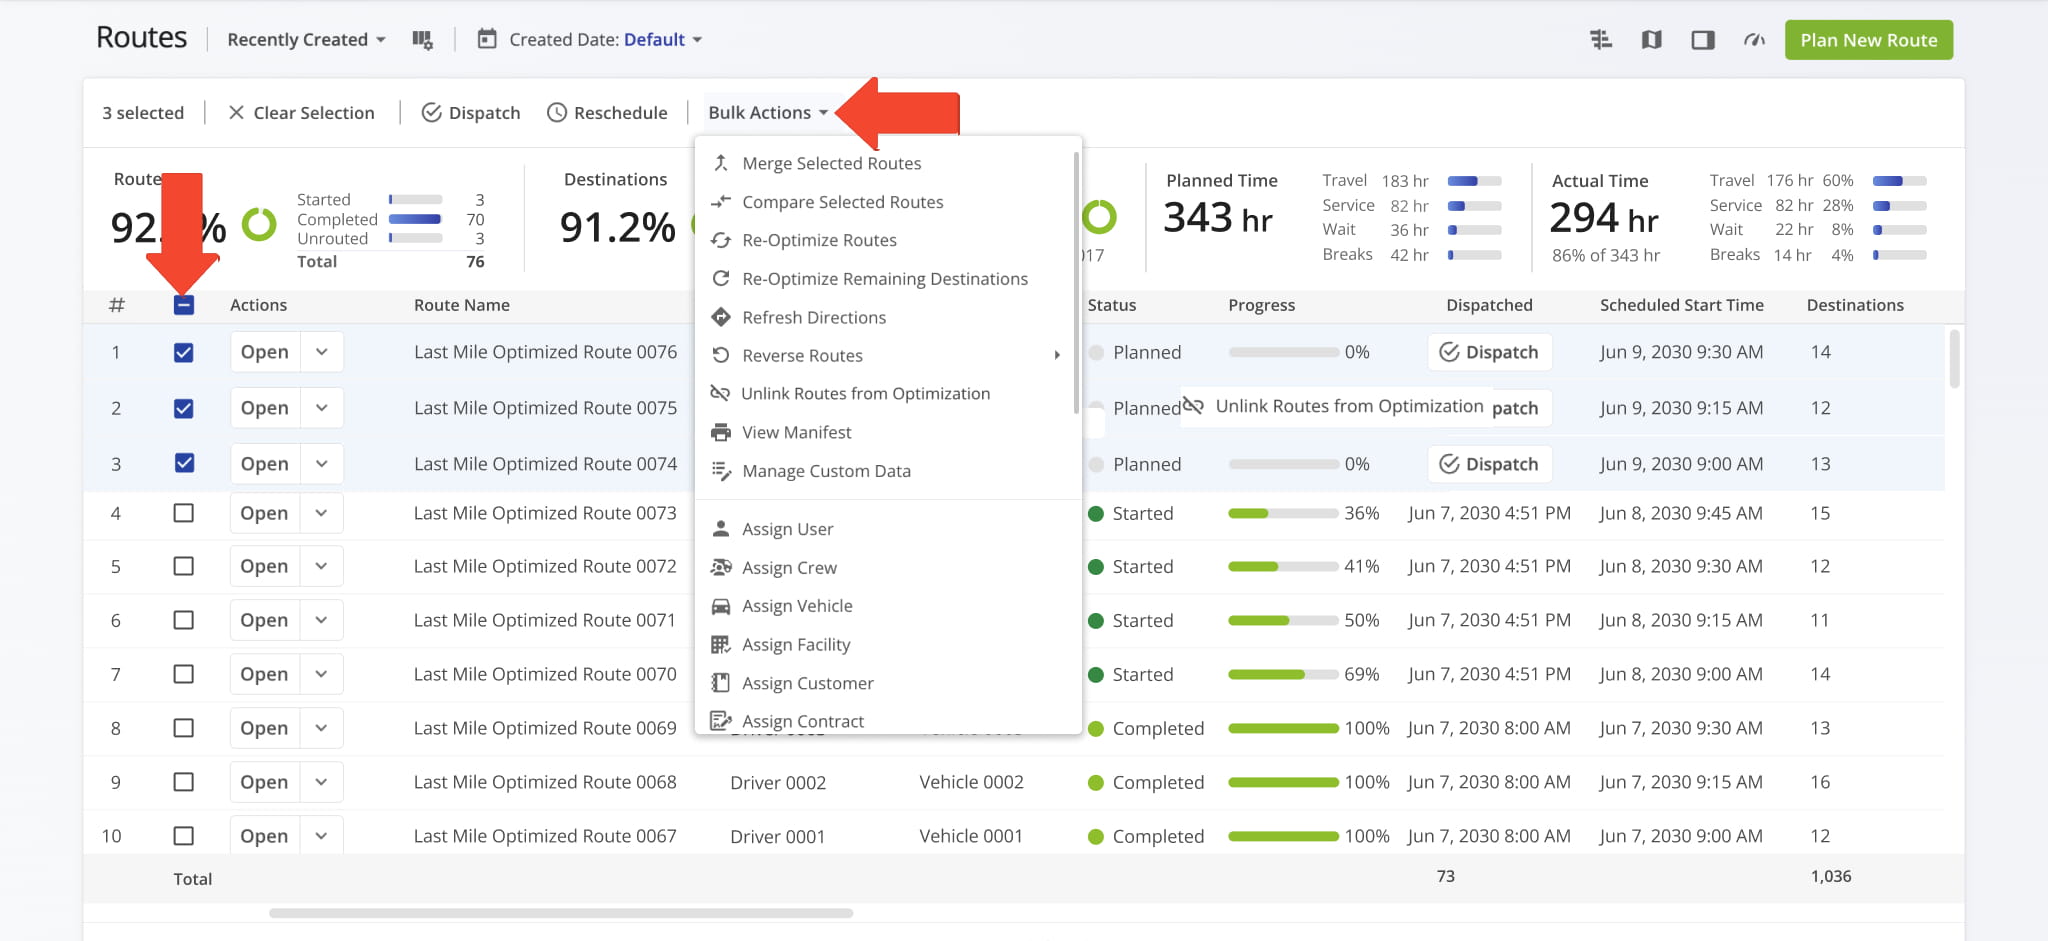Click the timeline view icon in top toolbar
Image resolution: width=2048 pixels, height=941 pixels.
(x=1601, y=40)
